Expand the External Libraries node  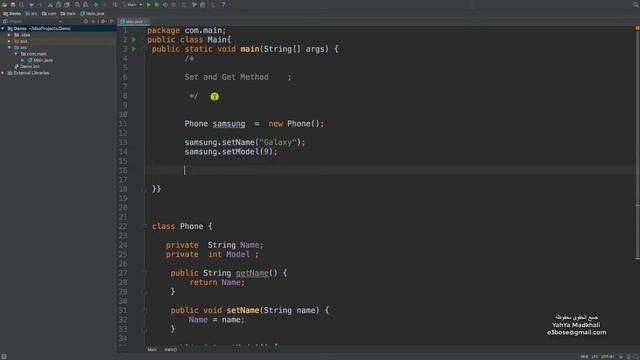tap(3, 73)
